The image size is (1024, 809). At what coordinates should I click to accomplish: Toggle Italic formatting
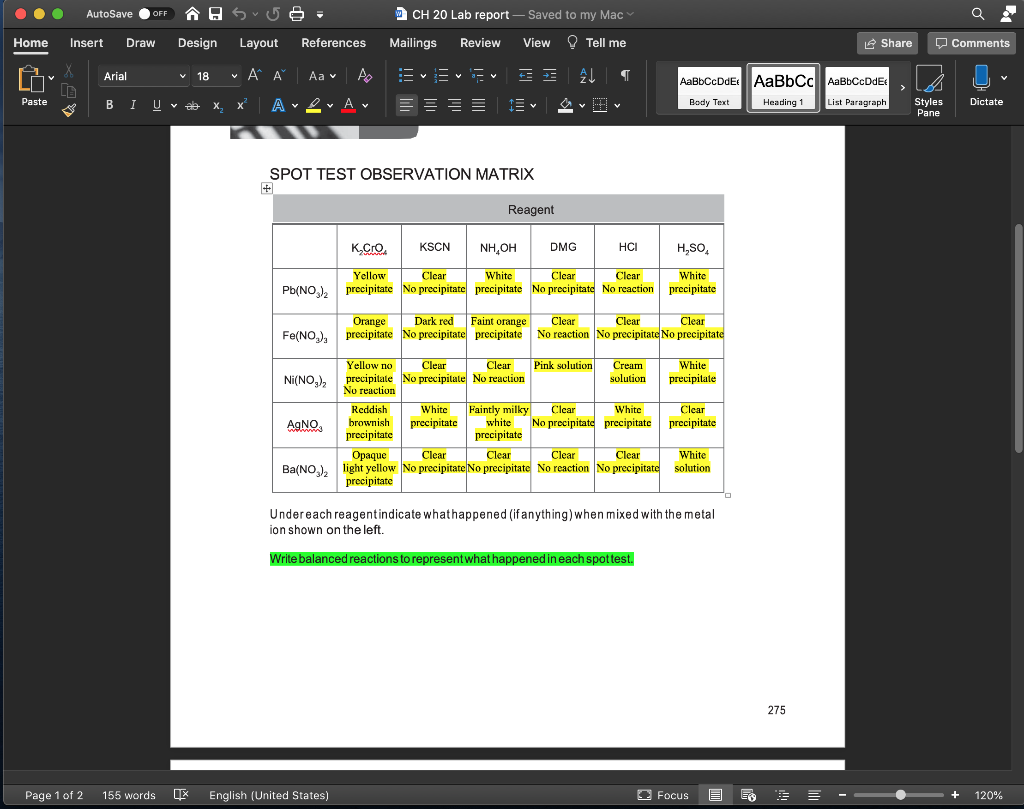(133, 105)
